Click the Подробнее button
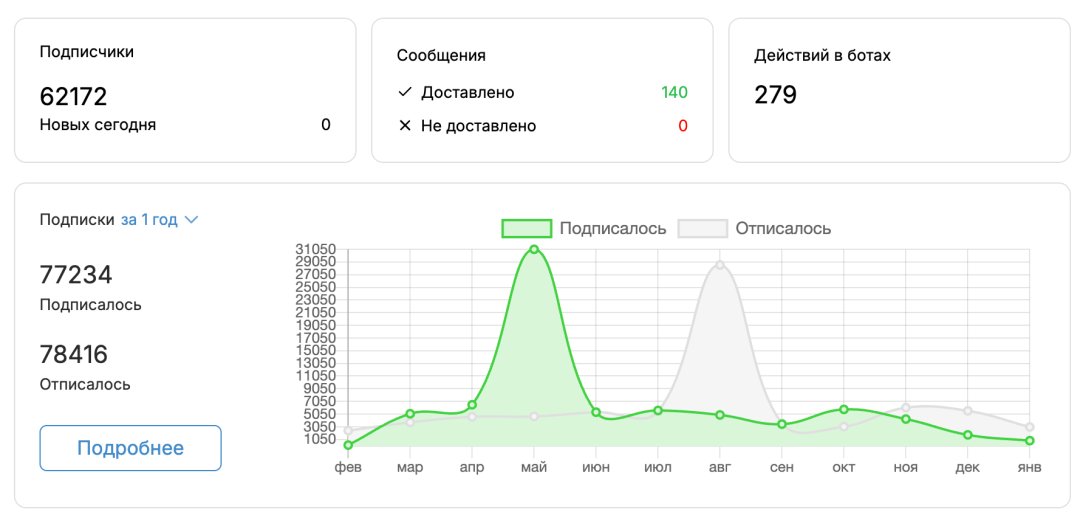 pyautogui.click(x=130, y=448)
